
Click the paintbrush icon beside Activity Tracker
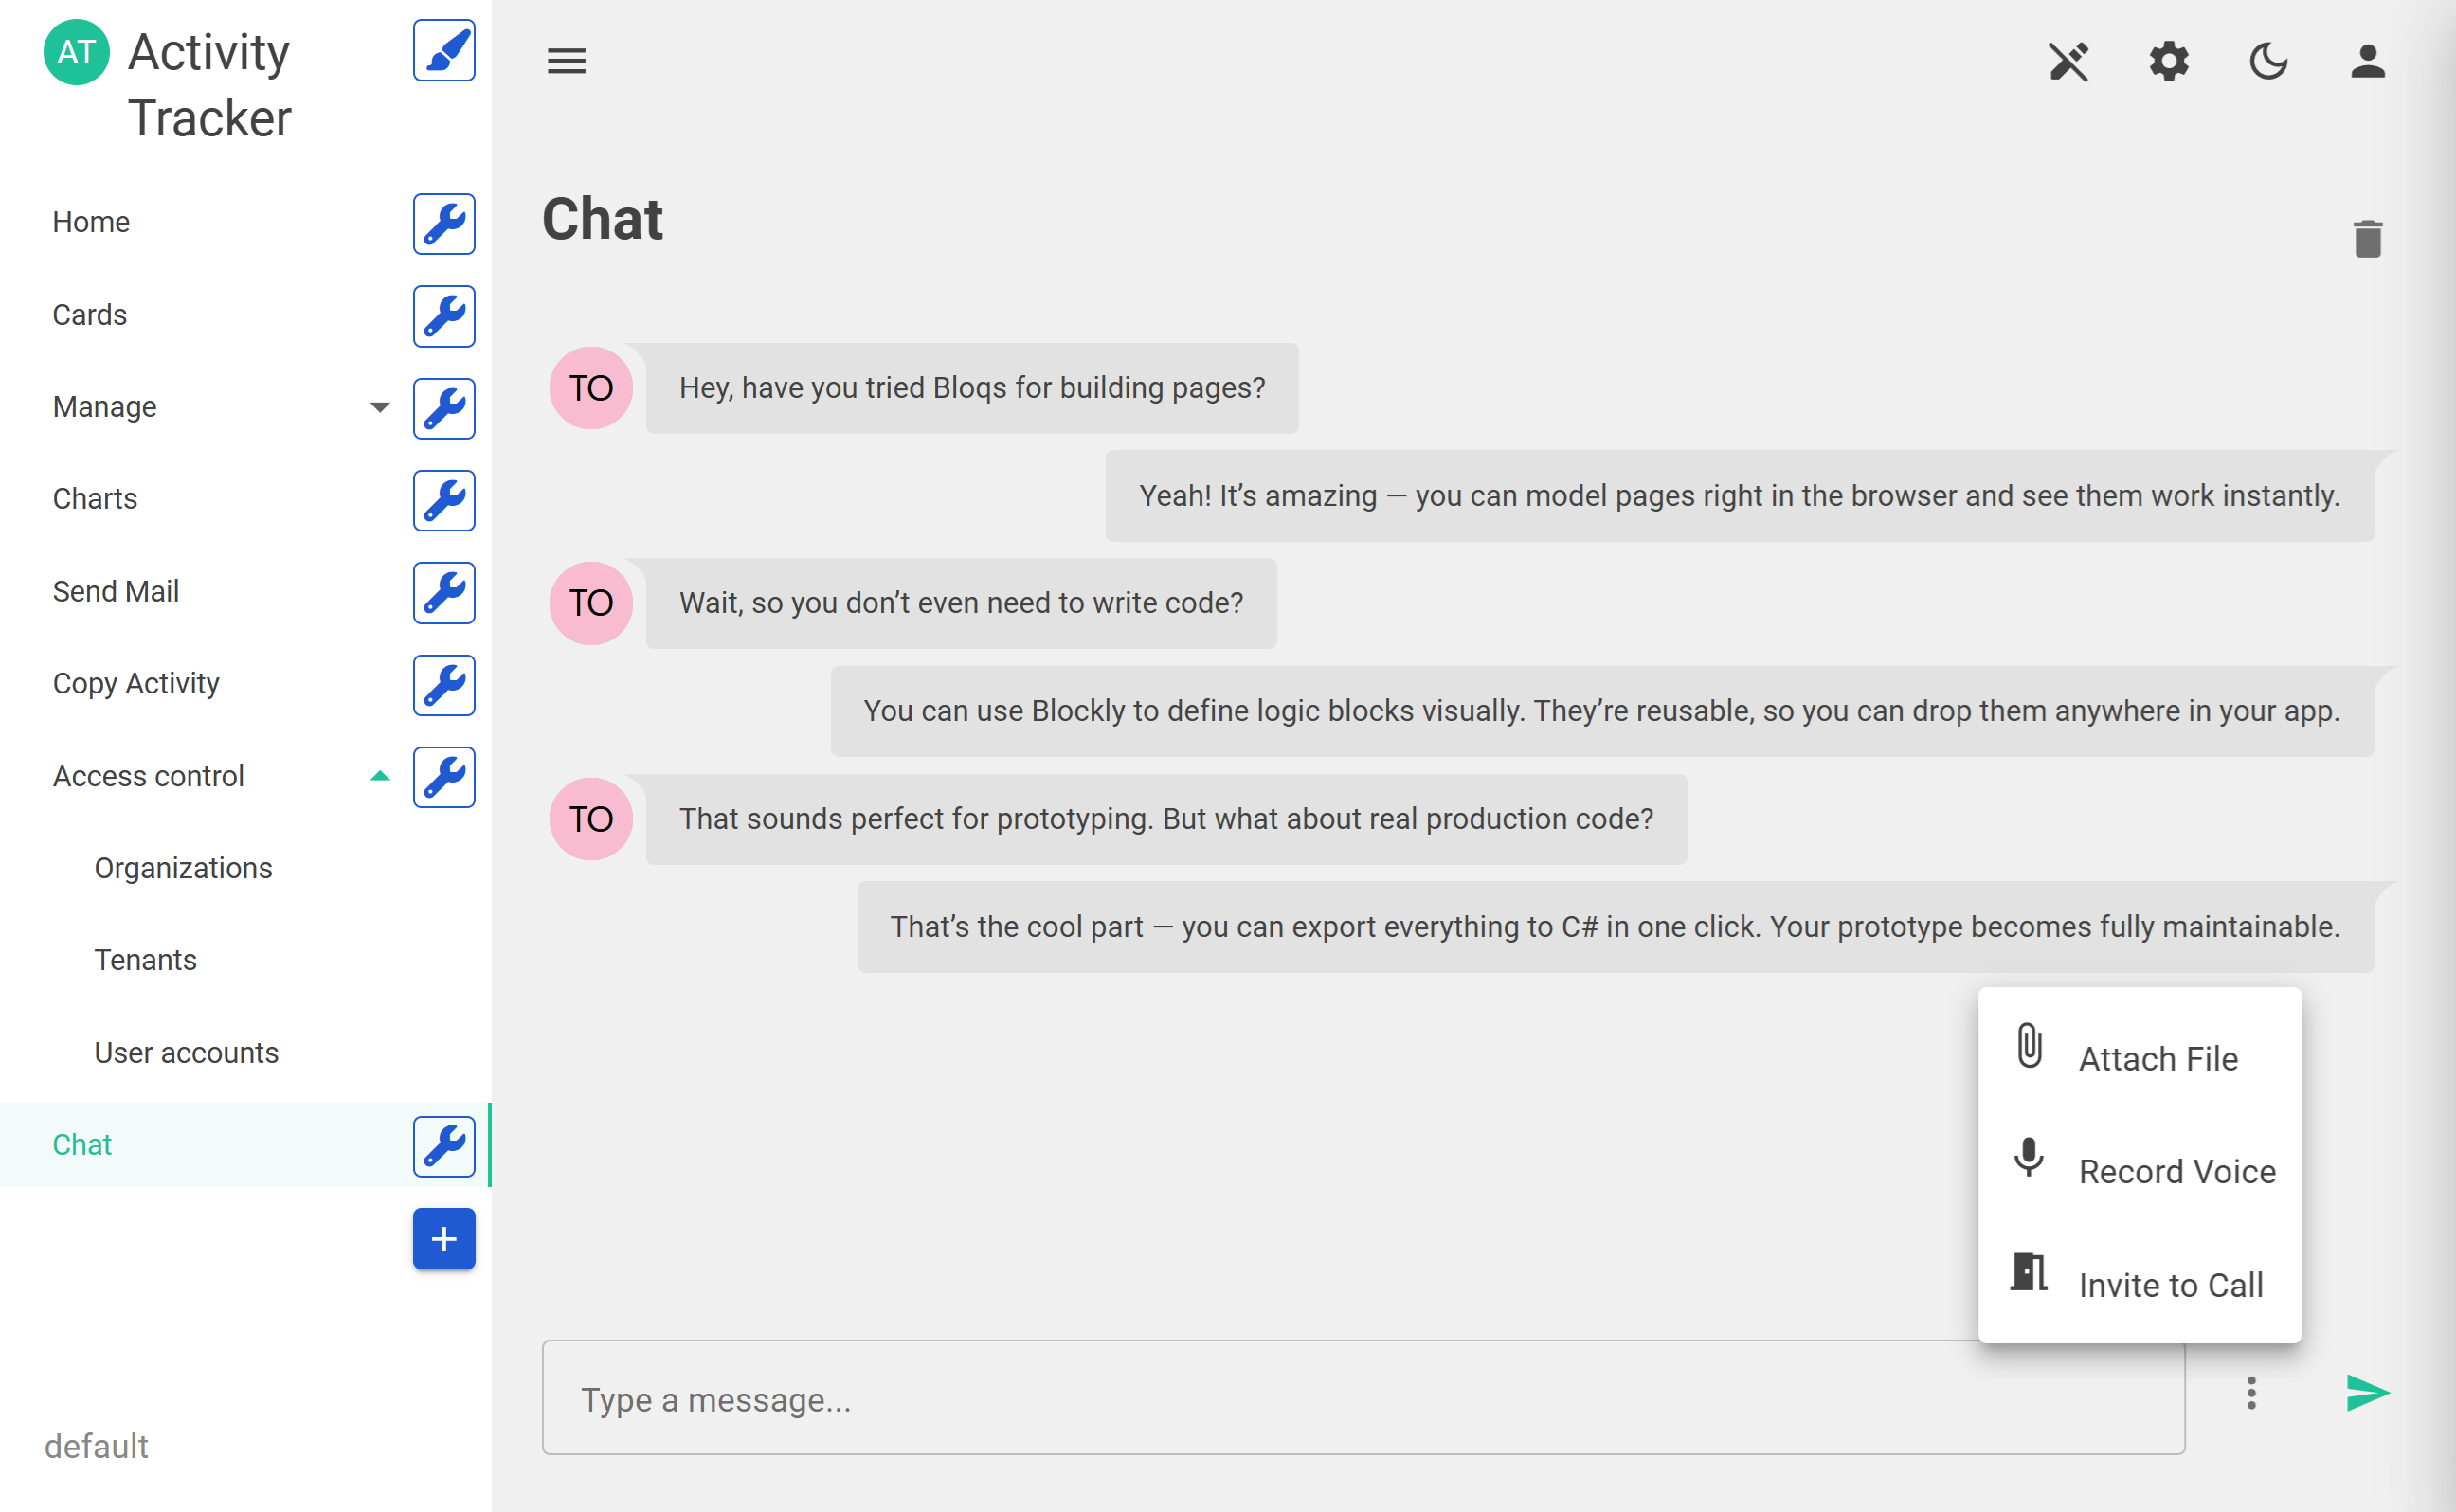click(x=444, y=51)
